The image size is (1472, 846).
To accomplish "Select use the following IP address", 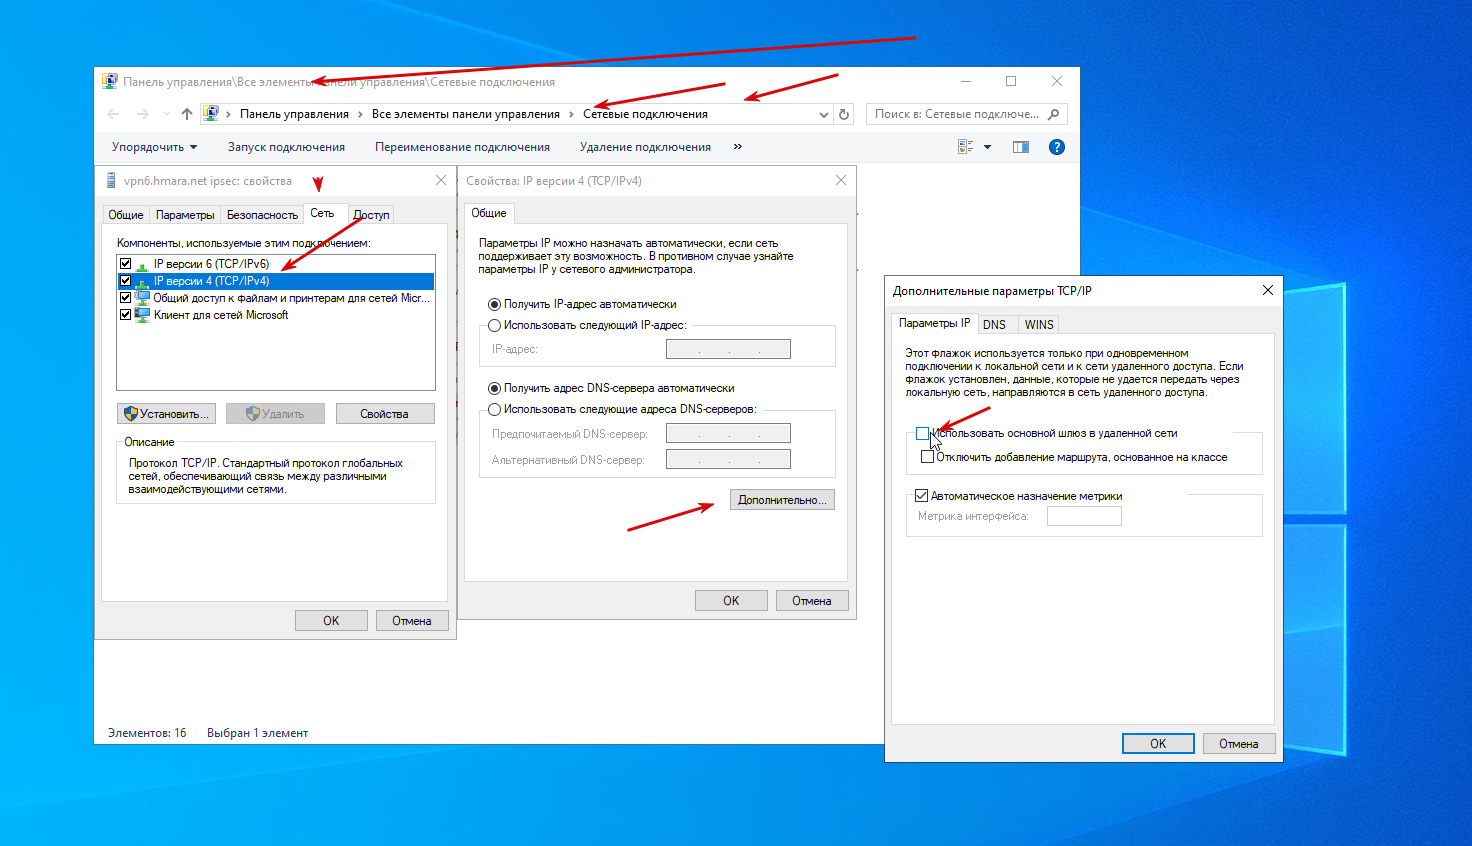I will click(494, 325).
